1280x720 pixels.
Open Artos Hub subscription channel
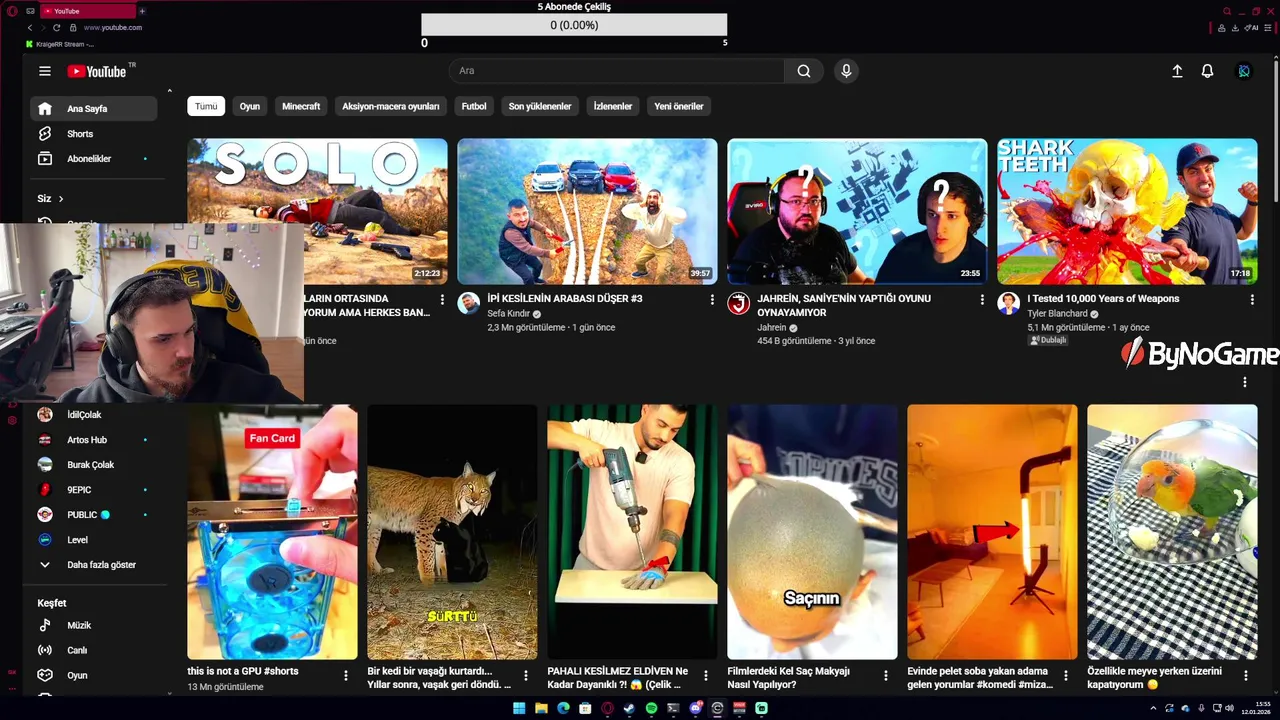coord(93,440)
